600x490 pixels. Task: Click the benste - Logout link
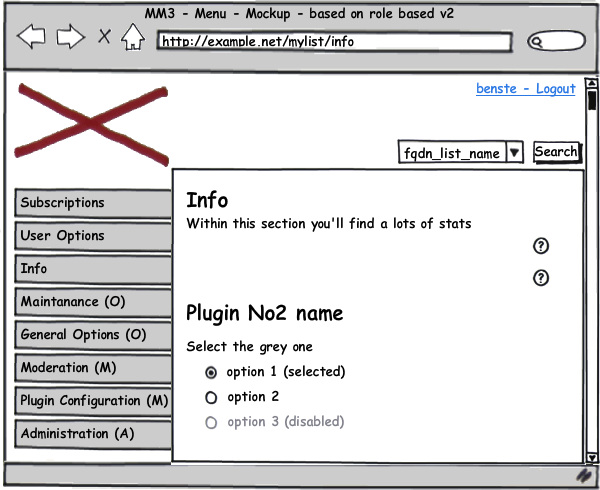[525, 89]
